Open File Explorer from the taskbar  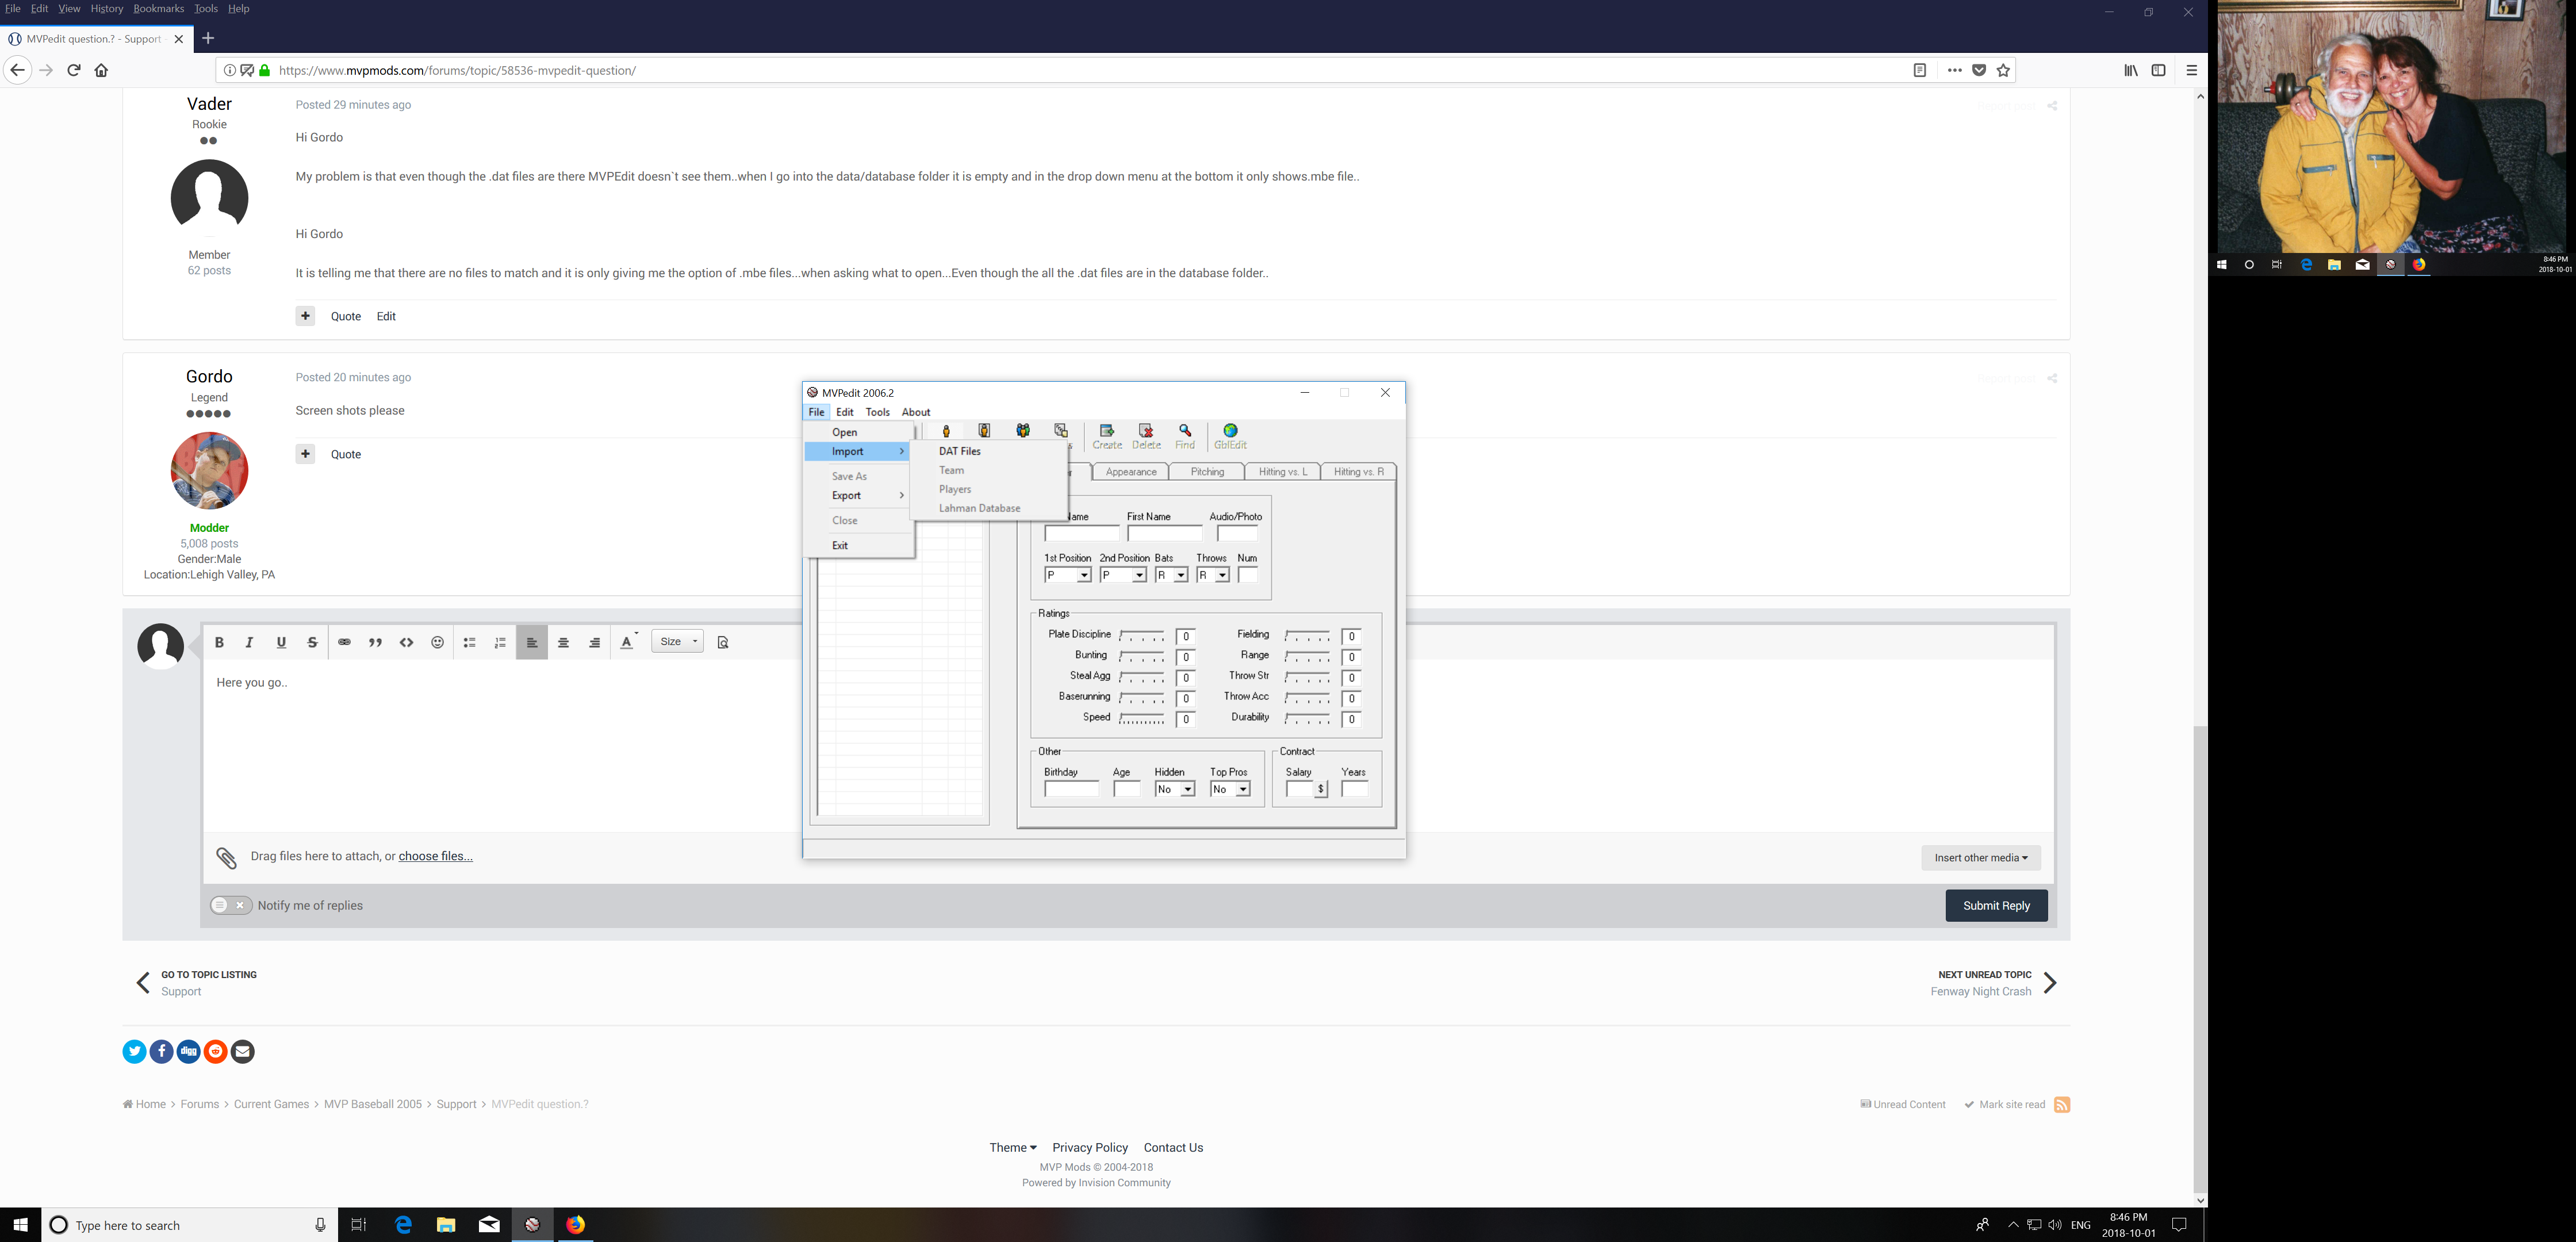pos(446,1225)
